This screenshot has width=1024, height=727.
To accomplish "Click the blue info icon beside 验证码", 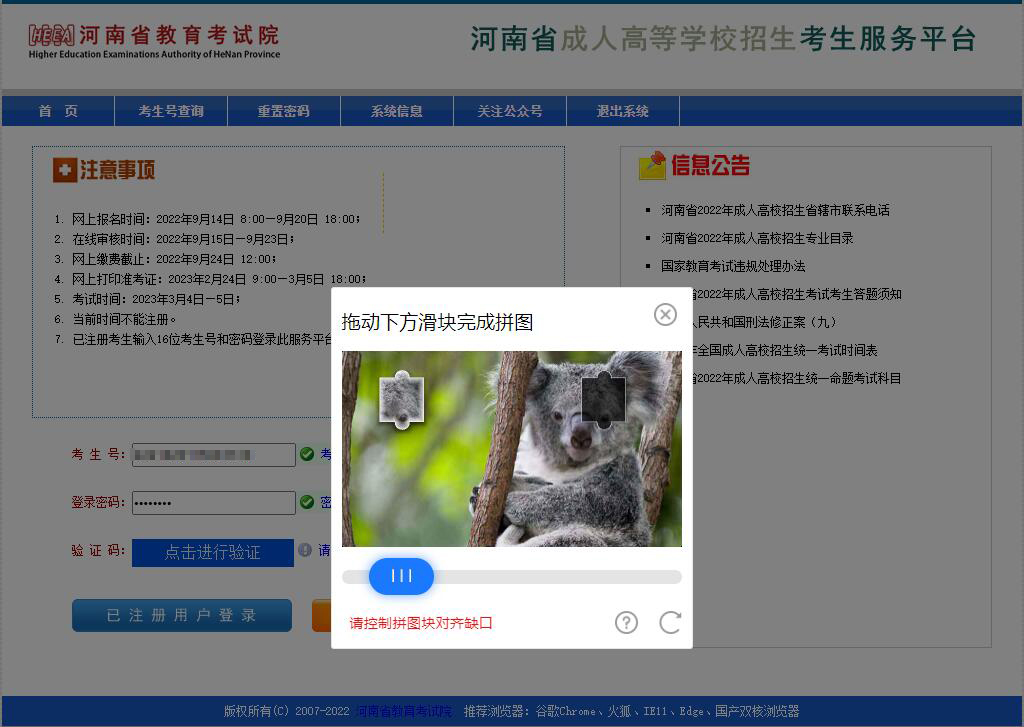I will pyautogui.click(x=305, y=550).
